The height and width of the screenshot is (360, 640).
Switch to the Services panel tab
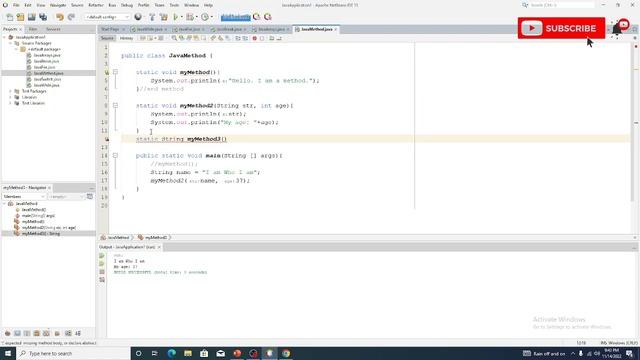[53, 29]
